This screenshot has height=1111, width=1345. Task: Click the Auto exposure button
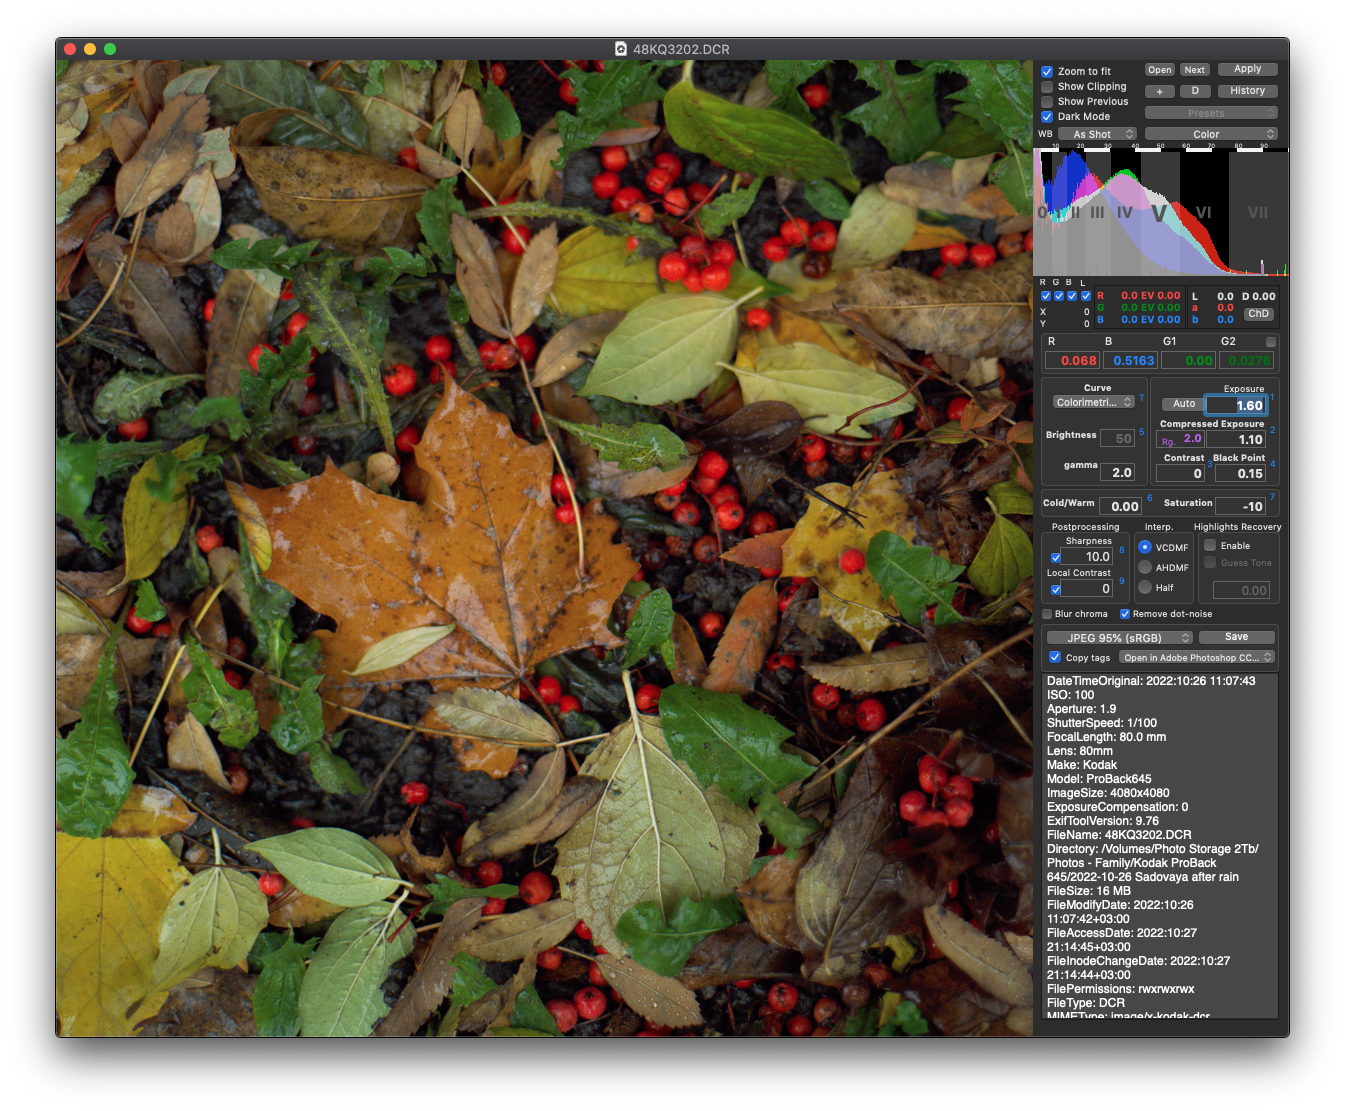tap(1184, 404)
